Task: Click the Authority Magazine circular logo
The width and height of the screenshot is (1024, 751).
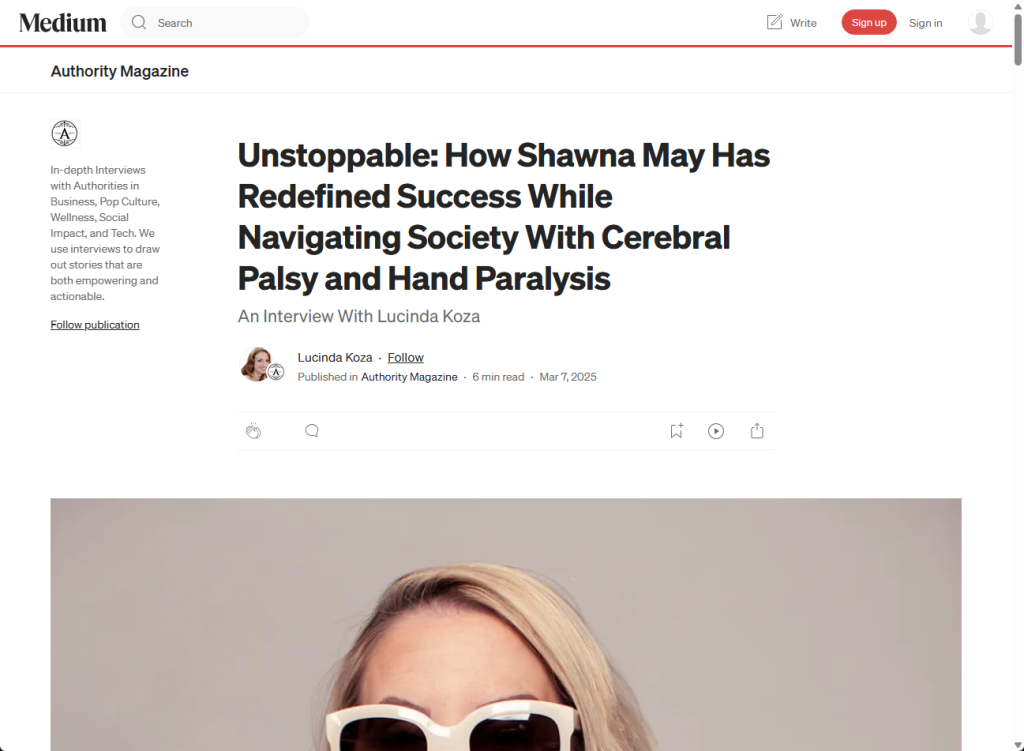Action: tap(65, 133)
